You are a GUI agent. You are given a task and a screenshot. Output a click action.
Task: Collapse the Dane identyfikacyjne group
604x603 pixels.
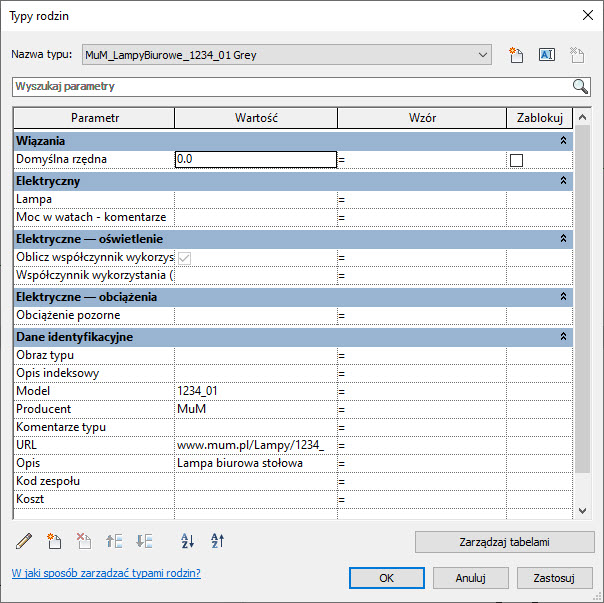(563, 337)
